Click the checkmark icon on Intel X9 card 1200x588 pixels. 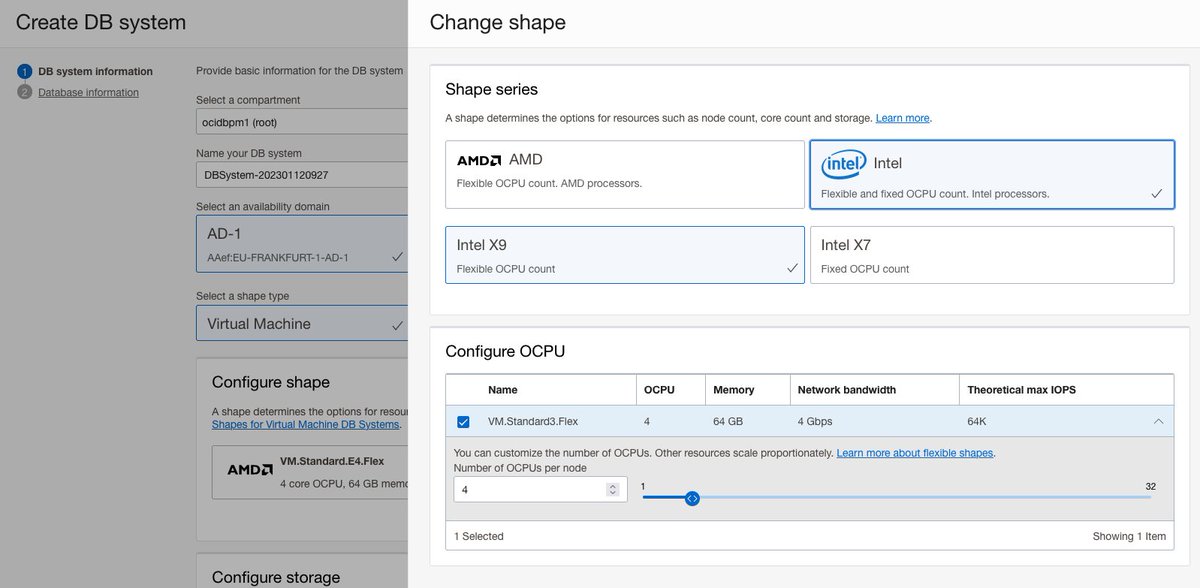(x=792, y=268)
